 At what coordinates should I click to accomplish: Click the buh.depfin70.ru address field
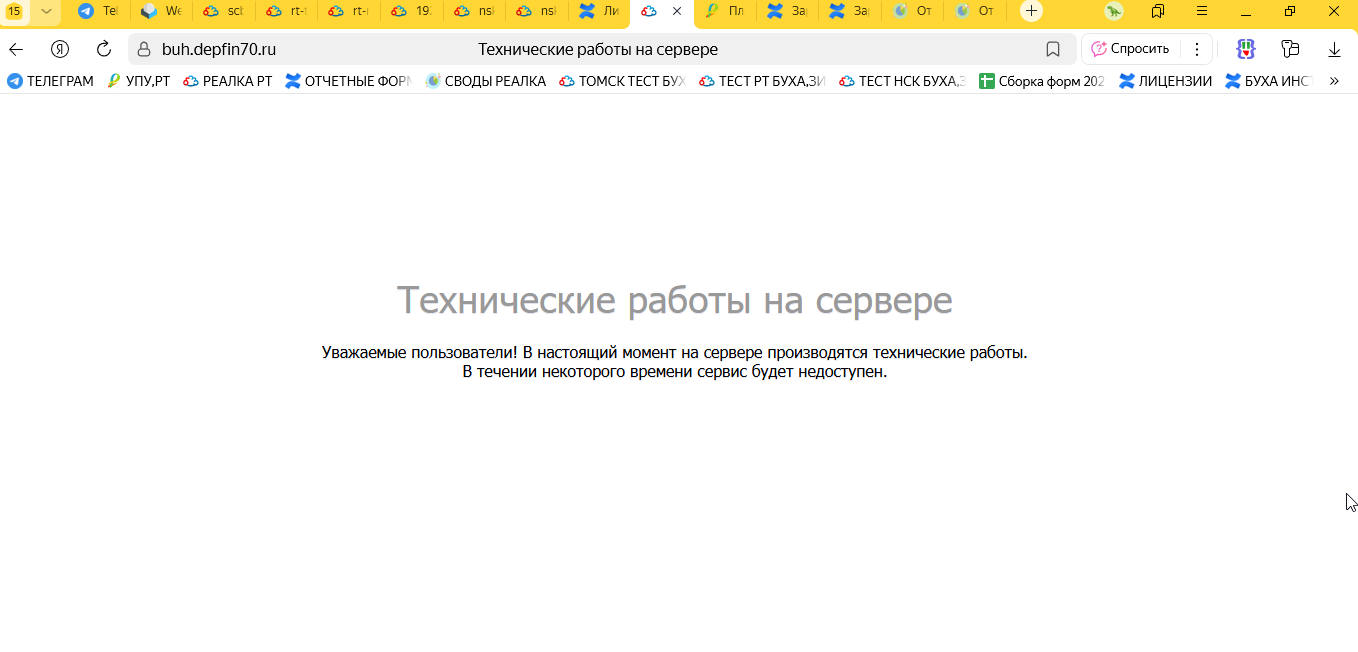point(219,49)
